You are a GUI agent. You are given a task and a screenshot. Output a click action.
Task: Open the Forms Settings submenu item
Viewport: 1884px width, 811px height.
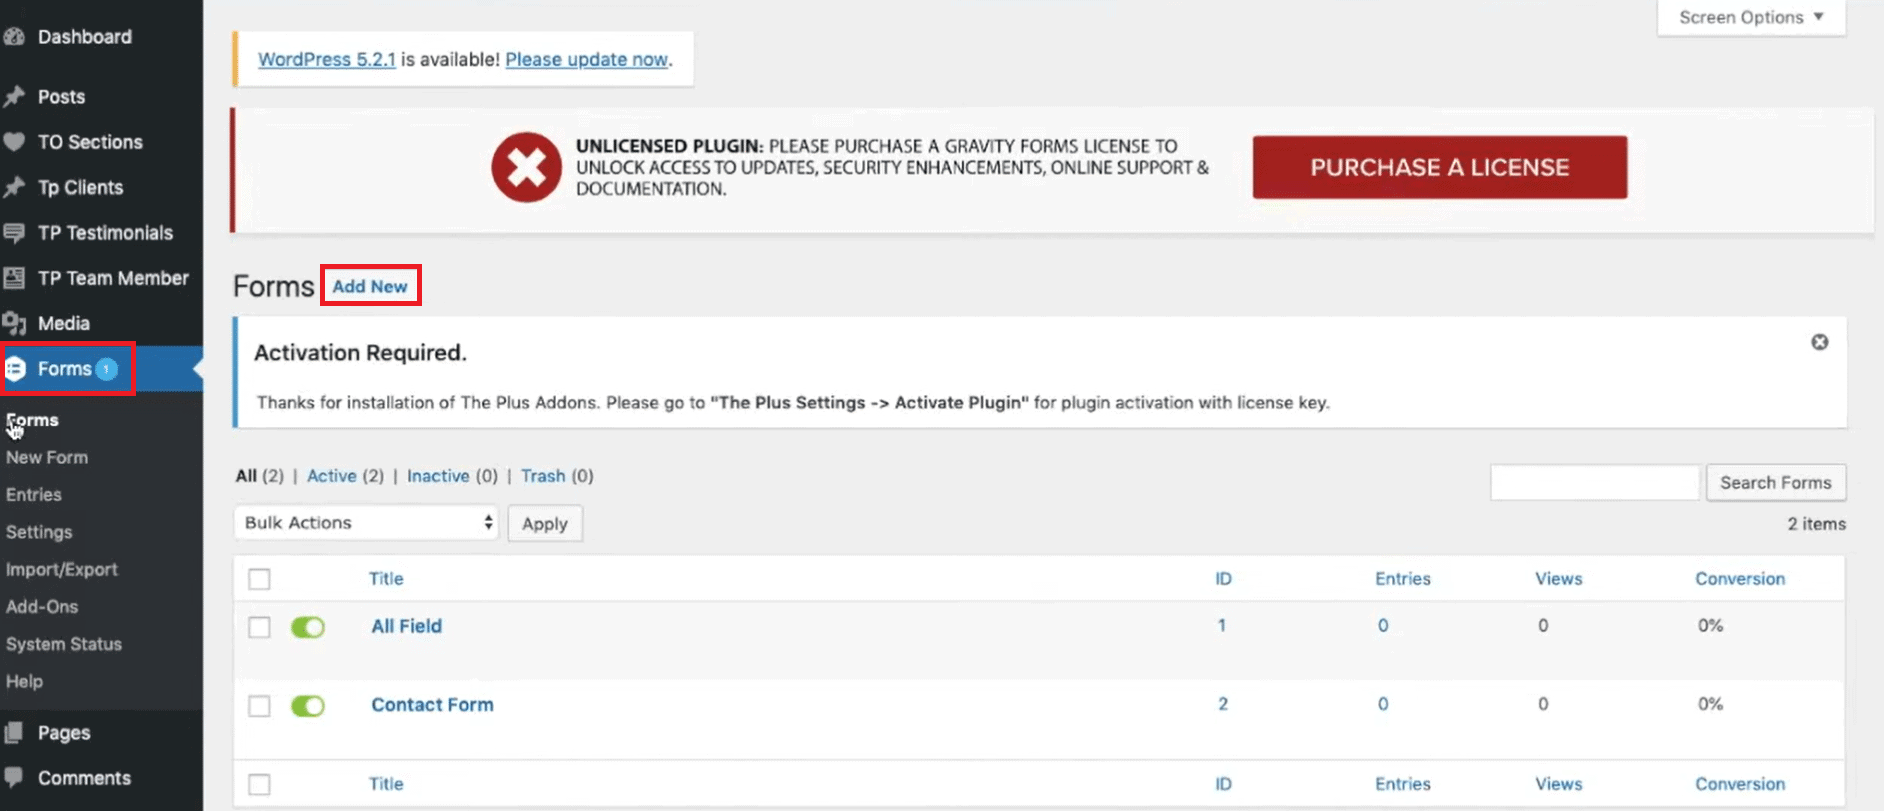click(39, 532)
